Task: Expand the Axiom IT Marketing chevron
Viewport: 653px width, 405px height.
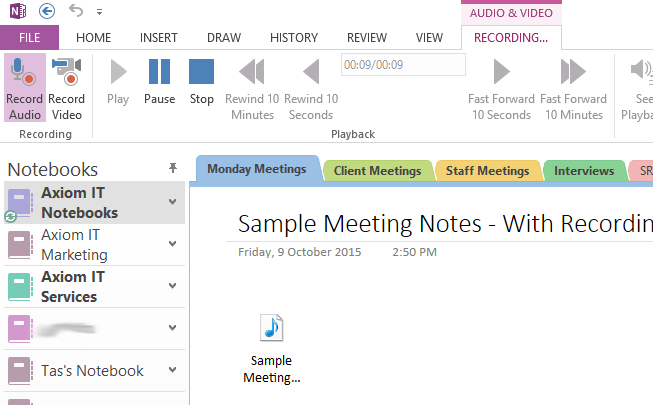Action: point(172,243)
